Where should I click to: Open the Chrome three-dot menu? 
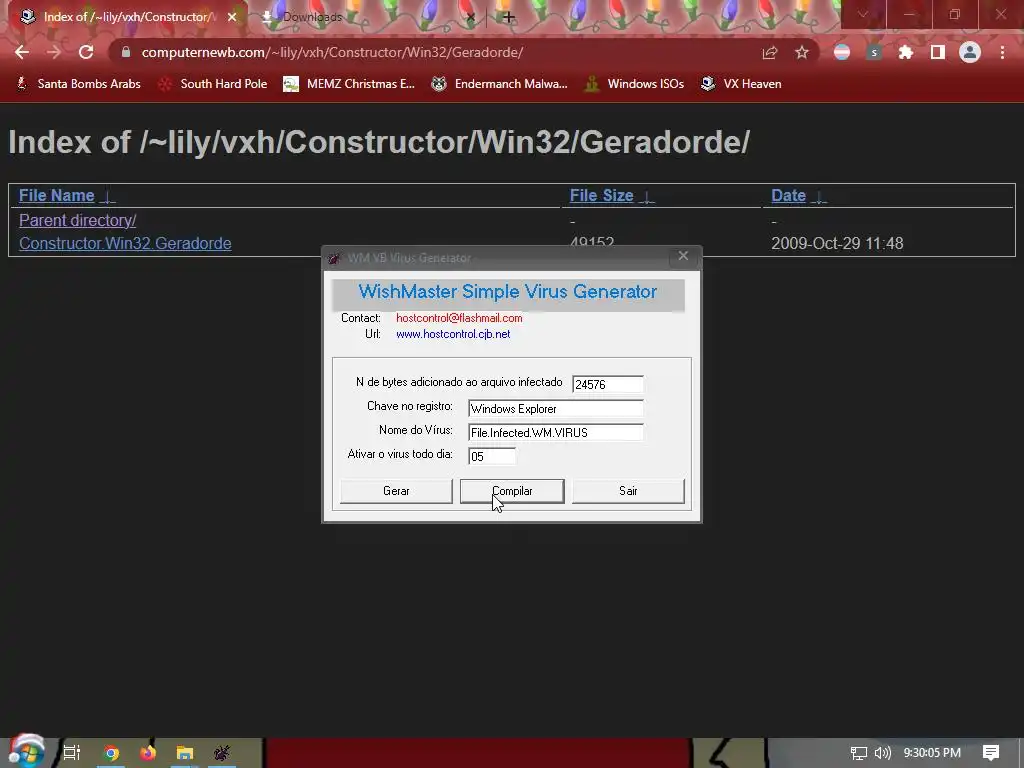click(1002, 52)
